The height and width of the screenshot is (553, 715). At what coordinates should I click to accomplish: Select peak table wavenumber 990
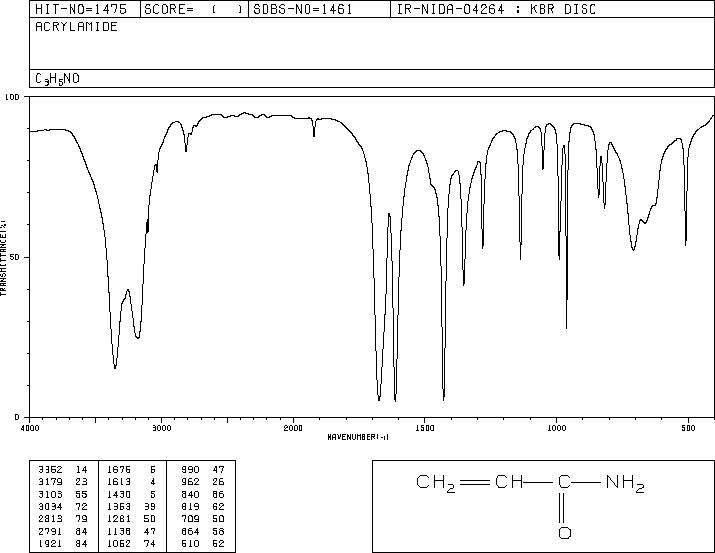[191, 470]
